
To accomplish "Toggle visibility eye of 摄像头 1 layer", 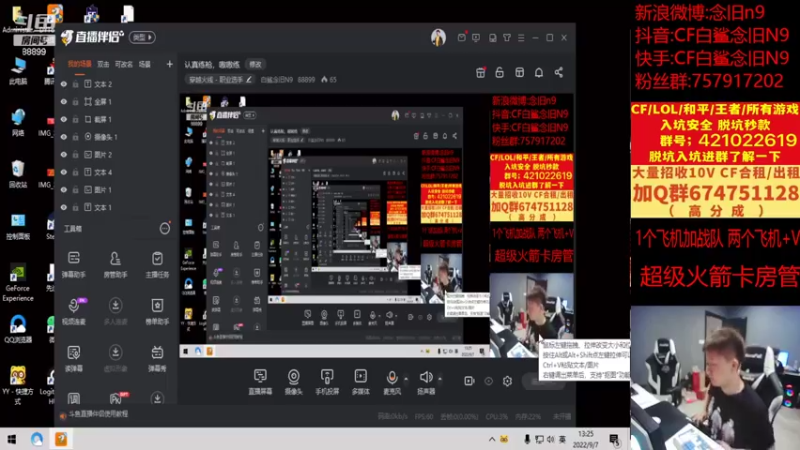I will [64, 137].
